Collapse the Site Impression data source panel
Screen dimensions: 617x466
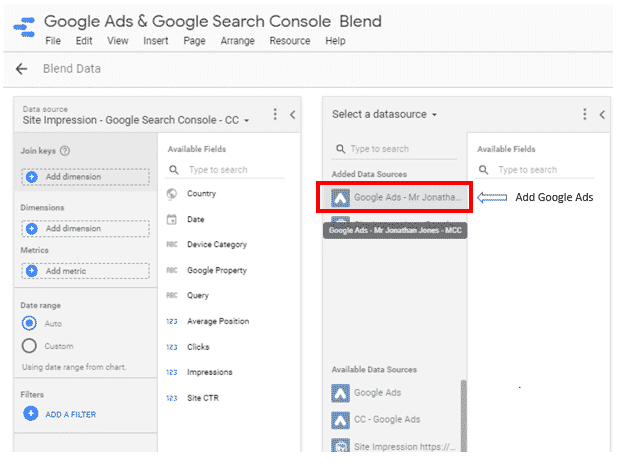click(292, 115)
